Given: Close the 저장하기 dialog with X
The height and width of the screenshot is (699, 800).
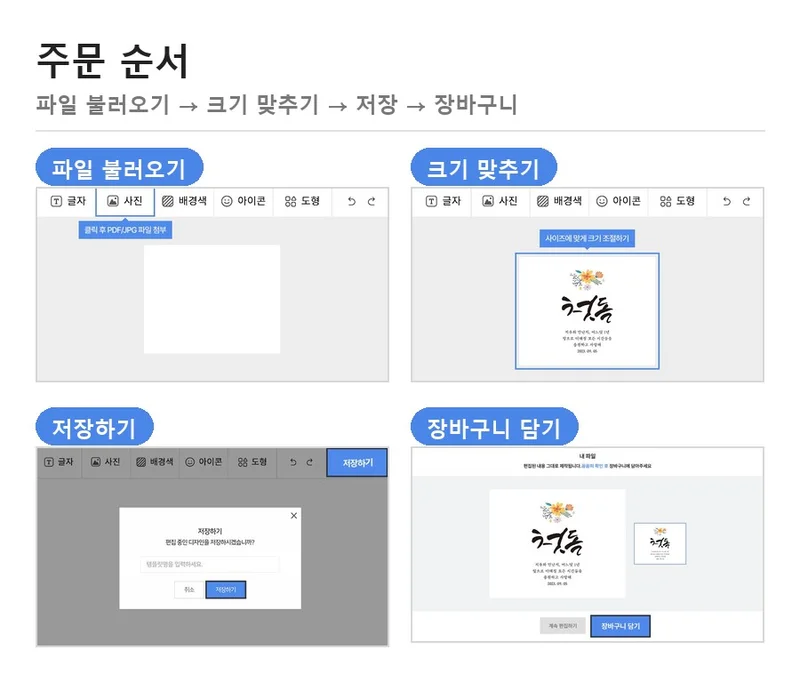Looking at the screenshot, I should pyautogui.click(x=294, y=516).
